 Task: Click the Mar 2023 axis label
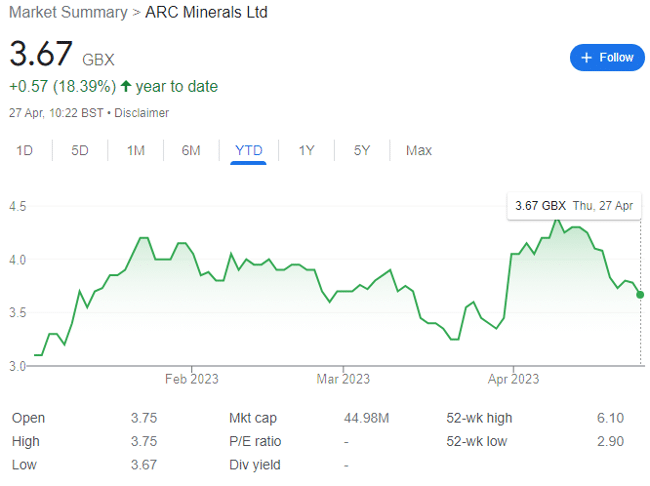(x=343, y=379)
